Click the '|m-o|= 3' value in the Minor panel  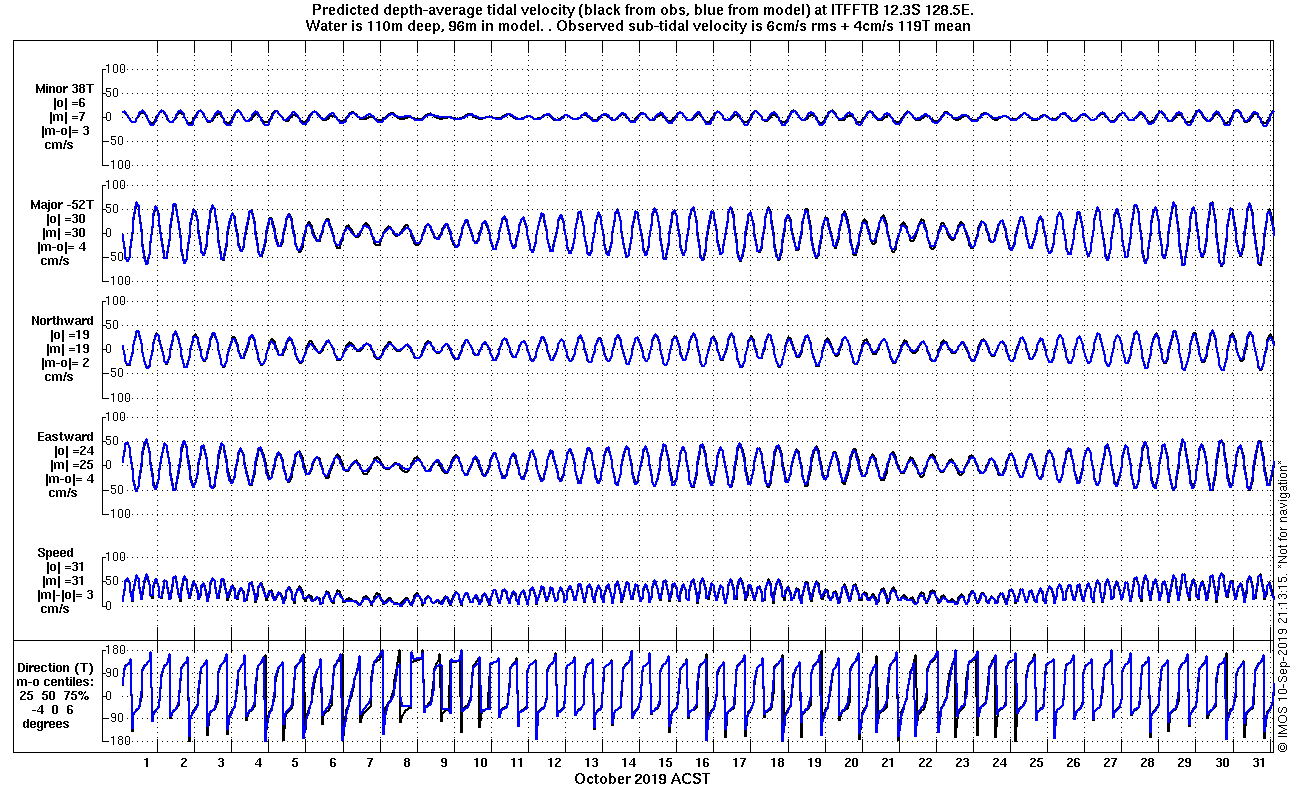tap(65, 131)
